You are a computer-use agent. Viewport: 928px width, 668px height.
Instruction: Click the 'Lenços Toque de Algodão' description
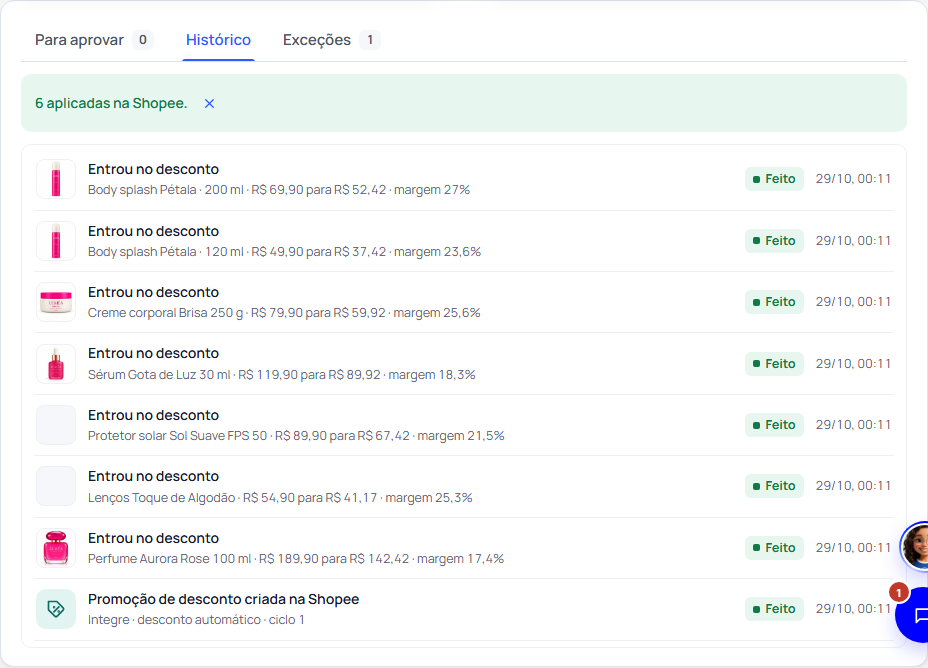[x=280, y=498]
